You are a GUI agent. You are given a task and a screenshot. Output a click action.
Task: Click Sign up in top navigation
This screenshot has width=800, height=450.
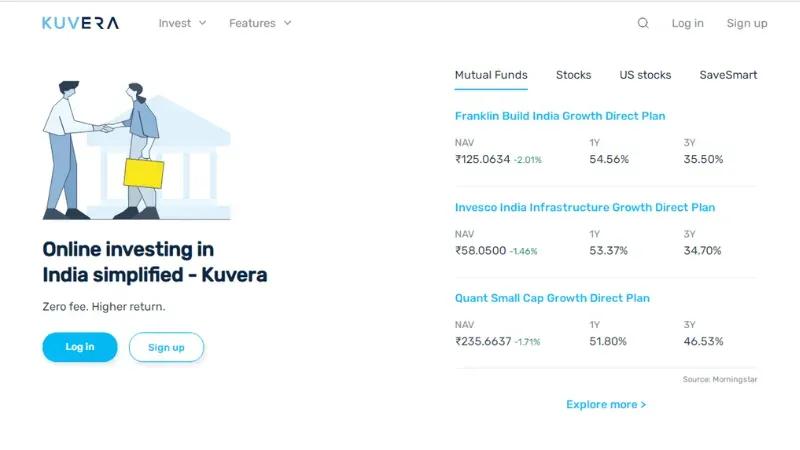(x=746, y=23)
